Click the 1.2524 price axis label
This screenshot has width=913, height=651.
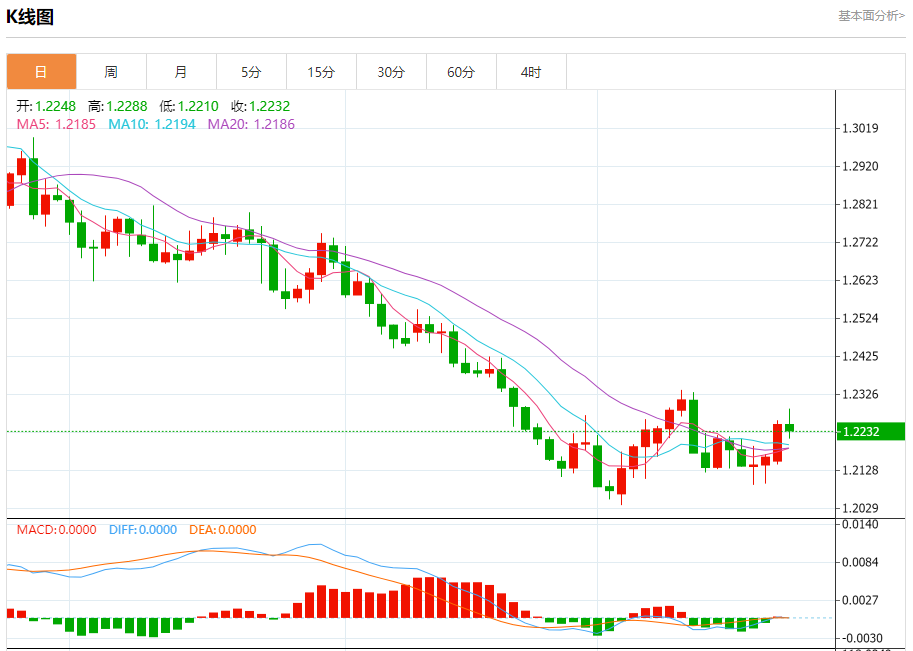point(861,319)
